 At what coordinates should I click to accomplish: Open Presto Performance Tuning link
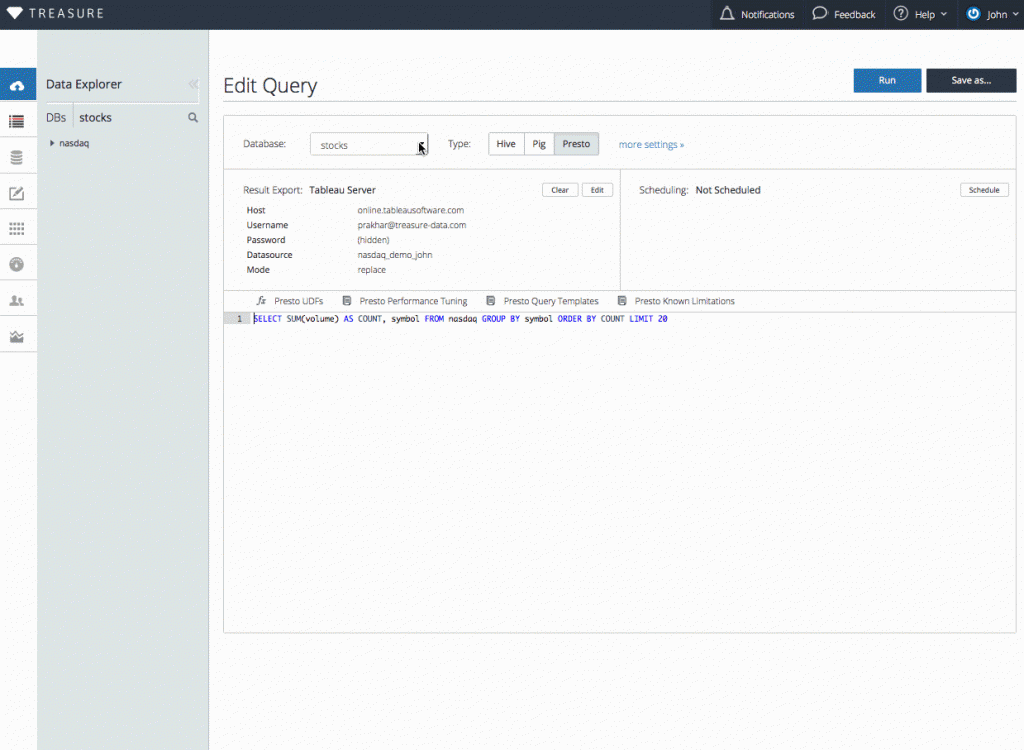point(413,301)
